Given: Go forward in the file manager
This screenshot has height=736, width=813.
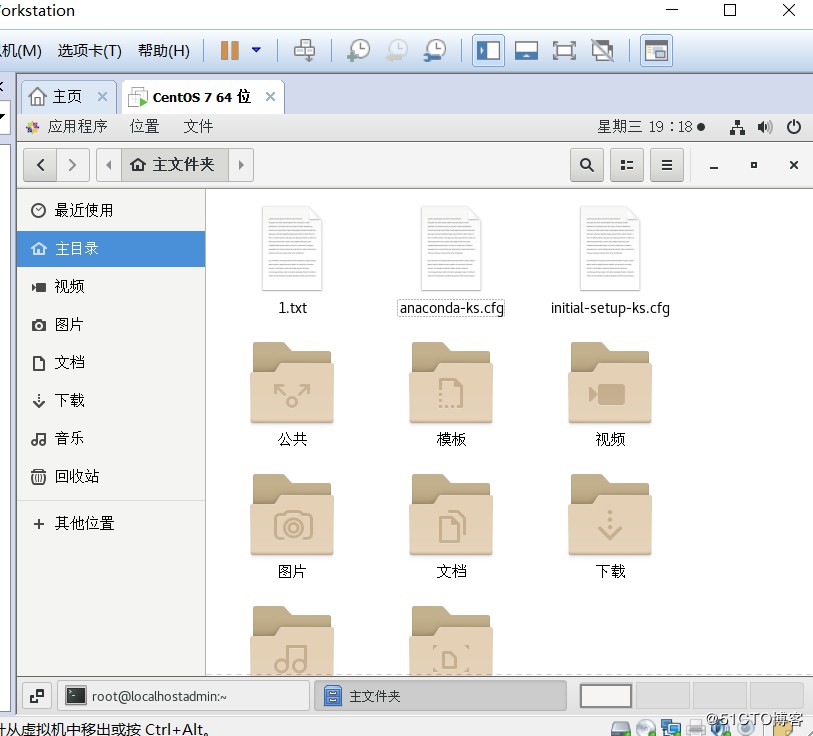Looking at the screenshot, I should coord(73,165).
